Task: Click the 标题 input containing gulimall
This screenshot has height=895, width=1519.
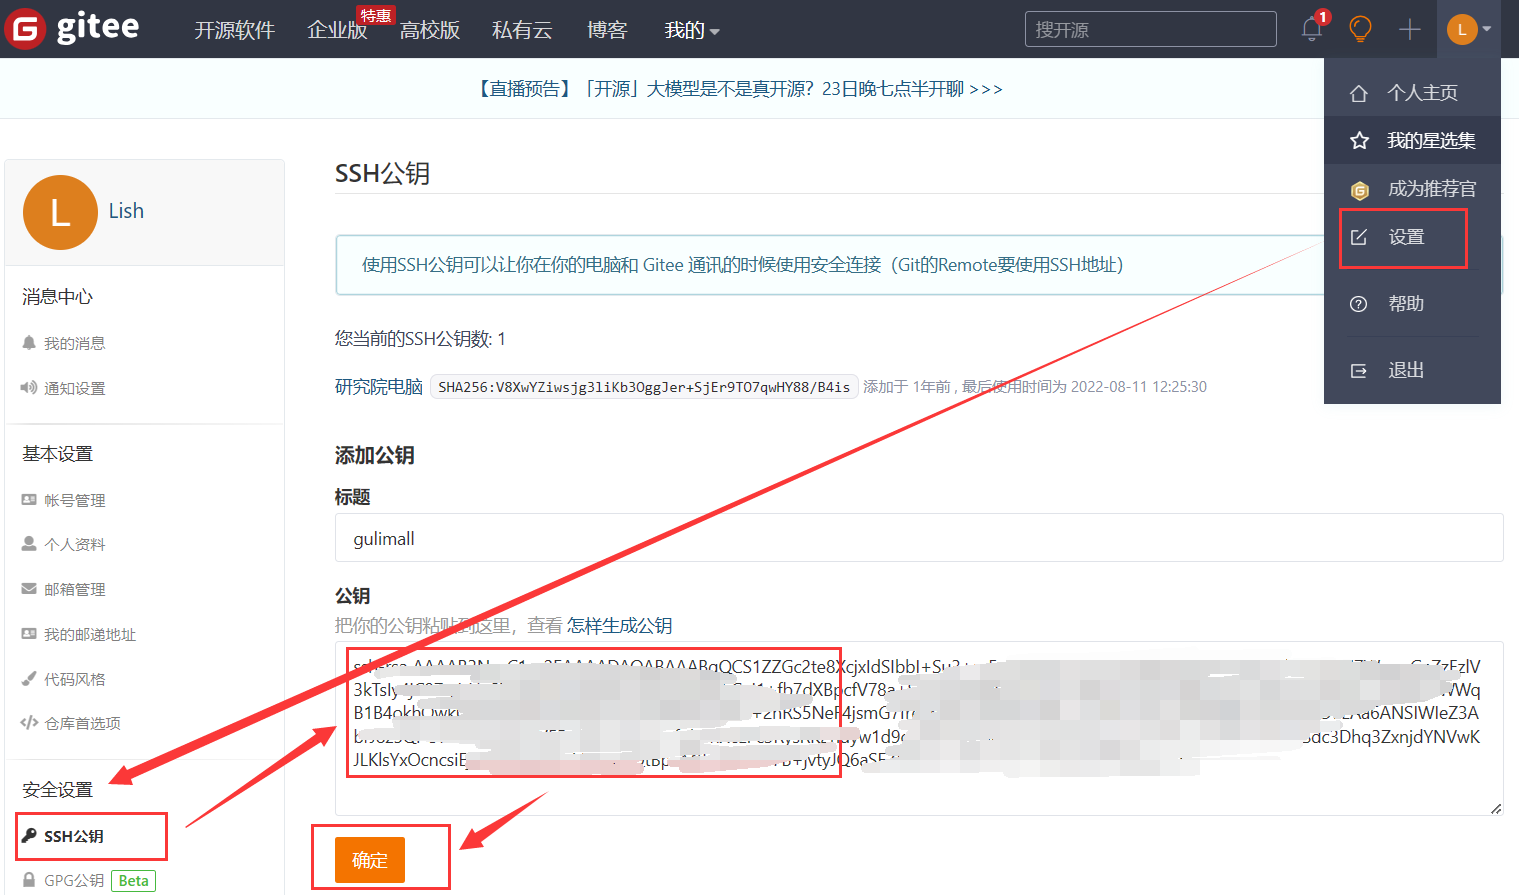Action: [x=919, y=538]
